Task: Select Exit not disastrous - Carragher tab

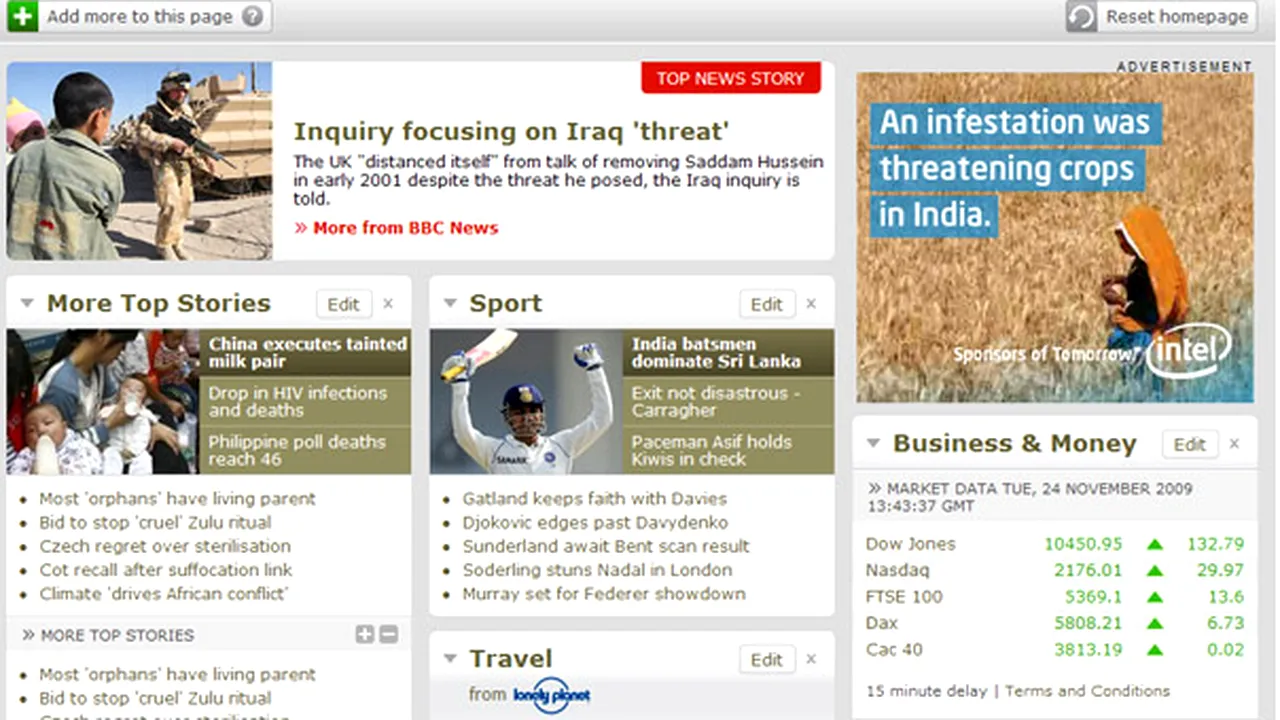Action: pos(729,401)
